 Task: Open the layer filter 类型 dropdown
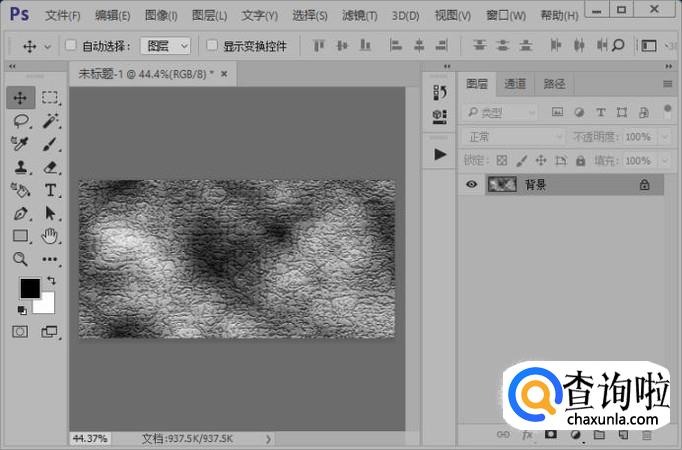click(500, 113)
